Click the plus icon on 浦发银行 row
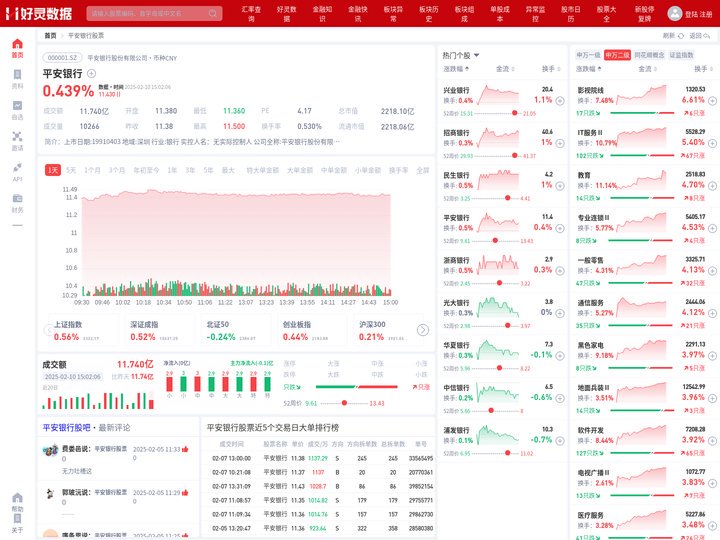This screenshot has height=540, width=720. pos(560,441)
